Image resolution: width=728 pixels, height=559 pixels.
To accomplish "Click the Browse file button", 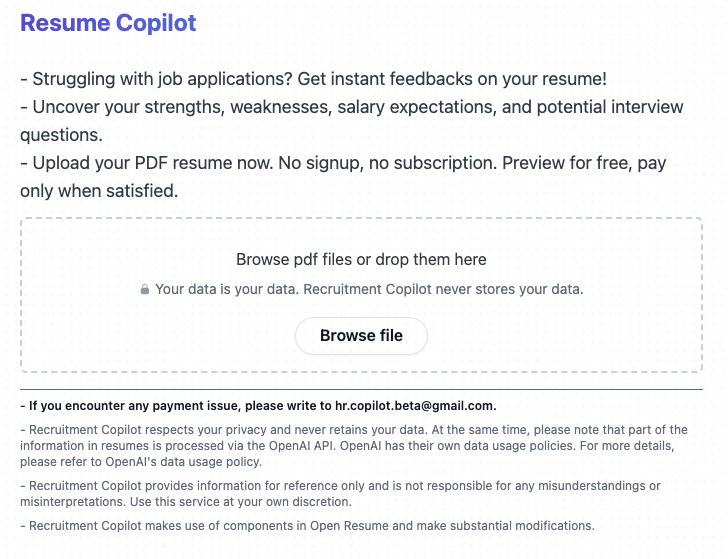I will pyautogui.click(x=361, y=336).
